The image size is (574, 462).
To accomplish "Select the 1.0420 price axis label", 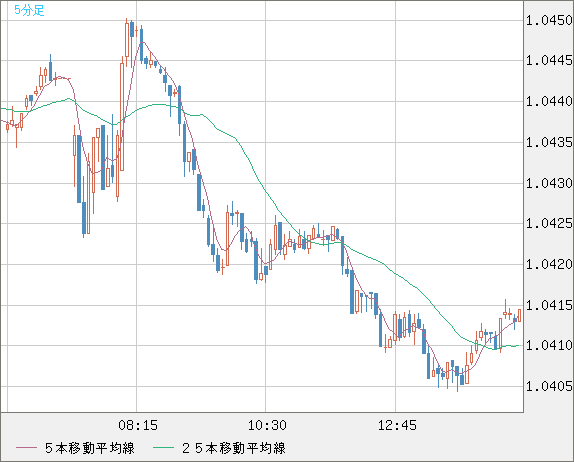I will (549, 264).
